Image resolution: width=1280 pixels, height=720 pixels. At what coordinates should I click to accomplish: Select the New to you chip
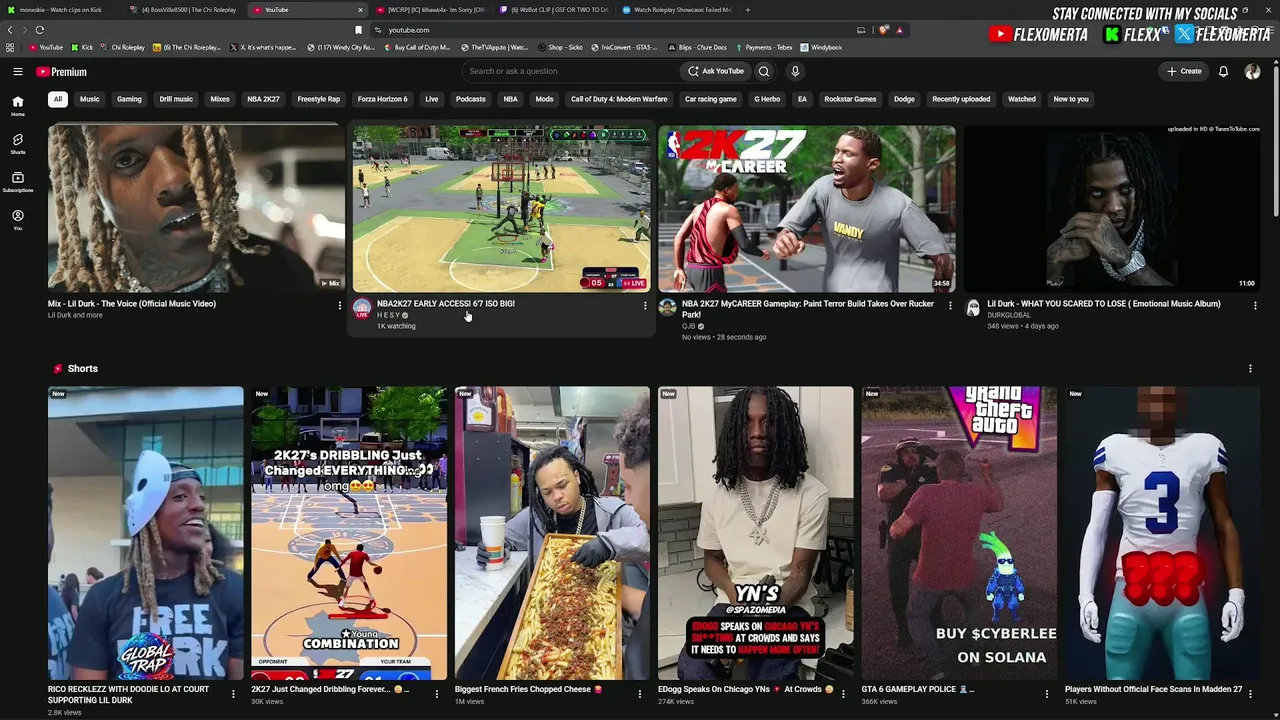pyautogui.click(x=1071, y=99)
